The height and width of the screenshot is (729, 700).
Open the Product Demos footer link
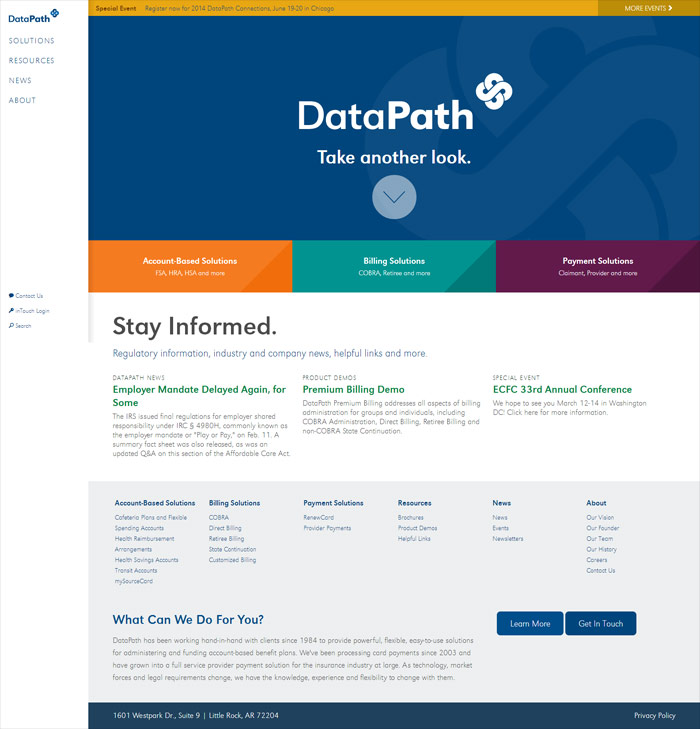coord(417,528)
